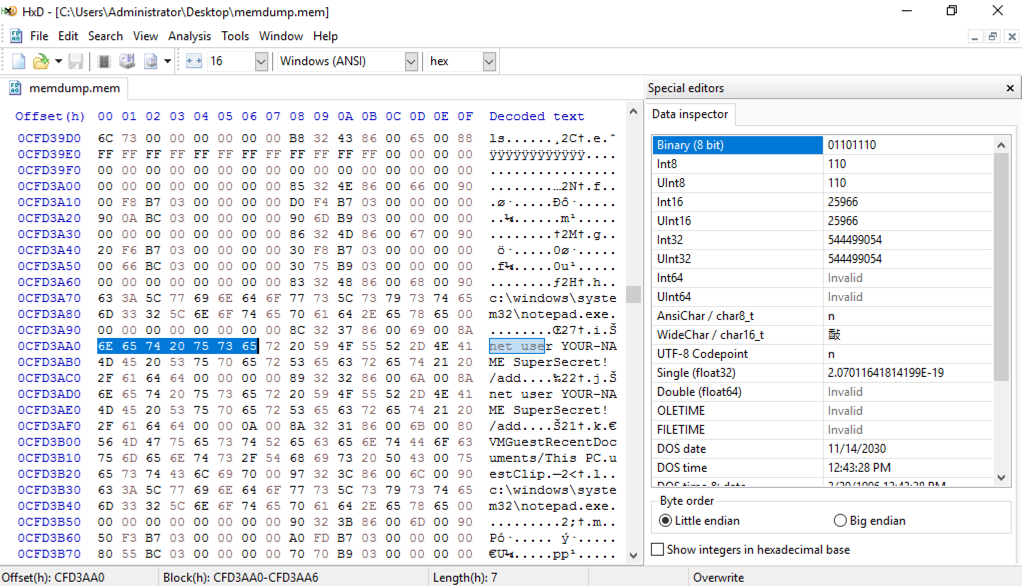The width and height of the screenshot is (1022, 586).
Task: Click the Overwrite mode status bar indicator
Action: click(718, 578)
